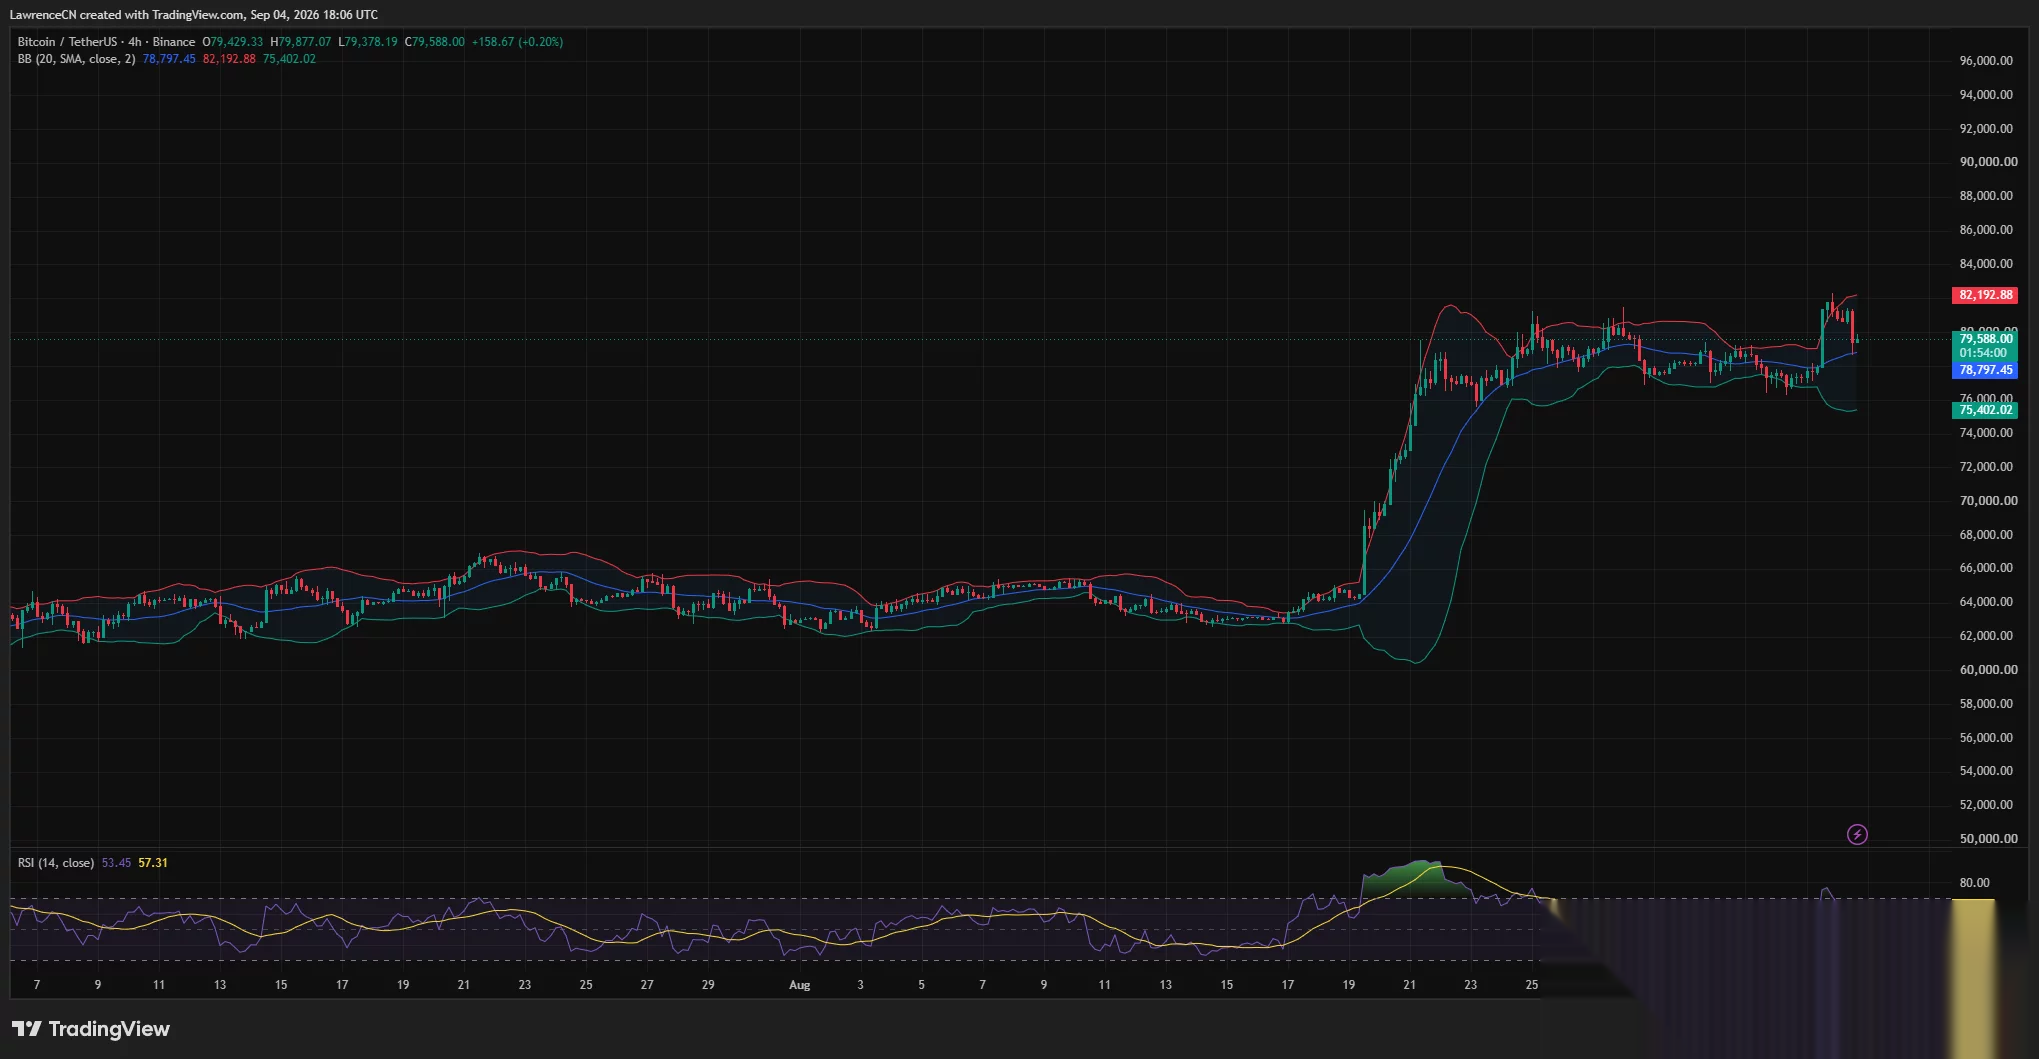Click the 68,000.00 price axis label
The width and height of the screenshot is (2039, 1059).
tap(1986, 535)
